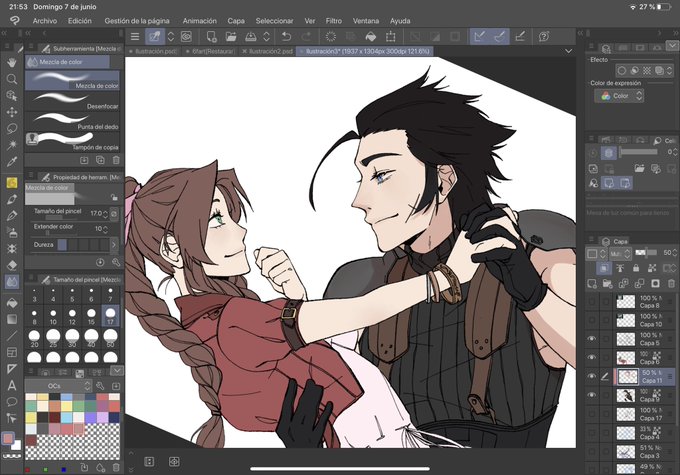This screenshot has width=680, height=475.
Task: Select the Capa 3 layer thumbnail
Action: pyautogui.click(x=625, y=452)
